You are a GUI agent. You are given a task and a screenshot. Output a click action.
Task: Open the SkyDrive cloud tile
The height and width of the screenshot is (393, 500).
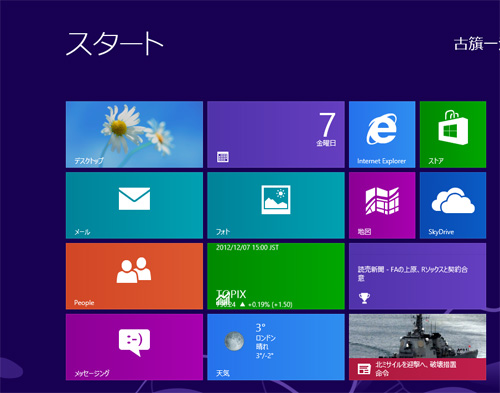(x=453, y=205)
